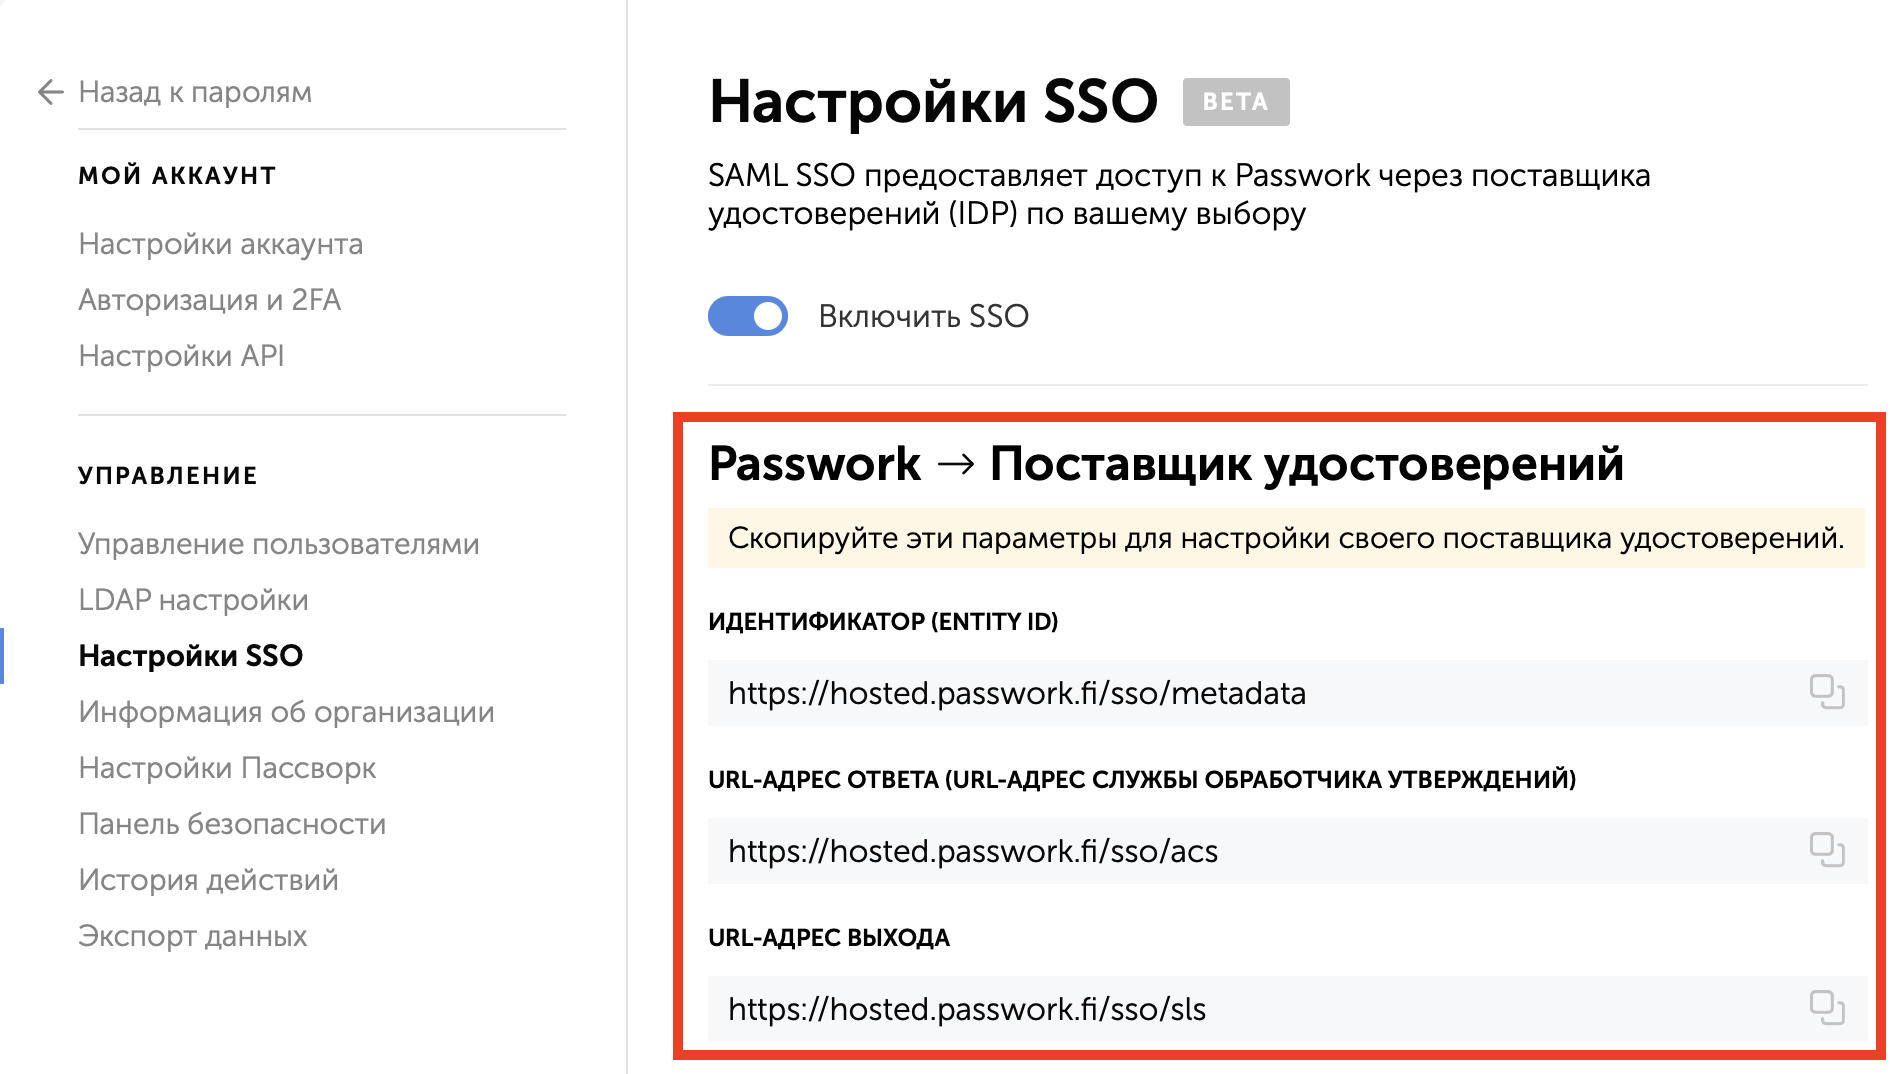This screenshot has width=1898, height=1074.
Task: Open «Настройки аккаунта» in the sidebar
Action: (x=221, y=243)
